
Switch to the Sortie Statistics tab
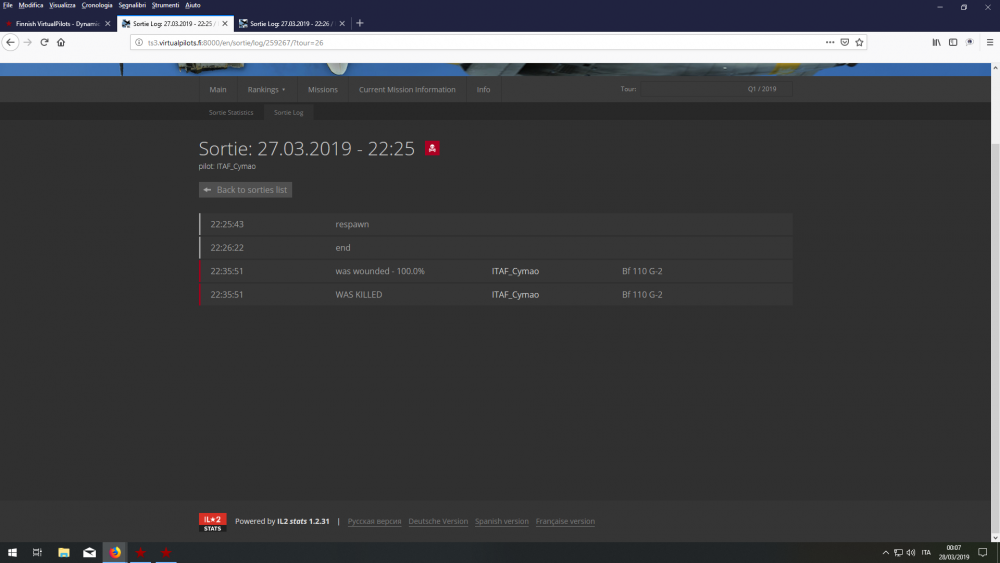coord(231,113)
